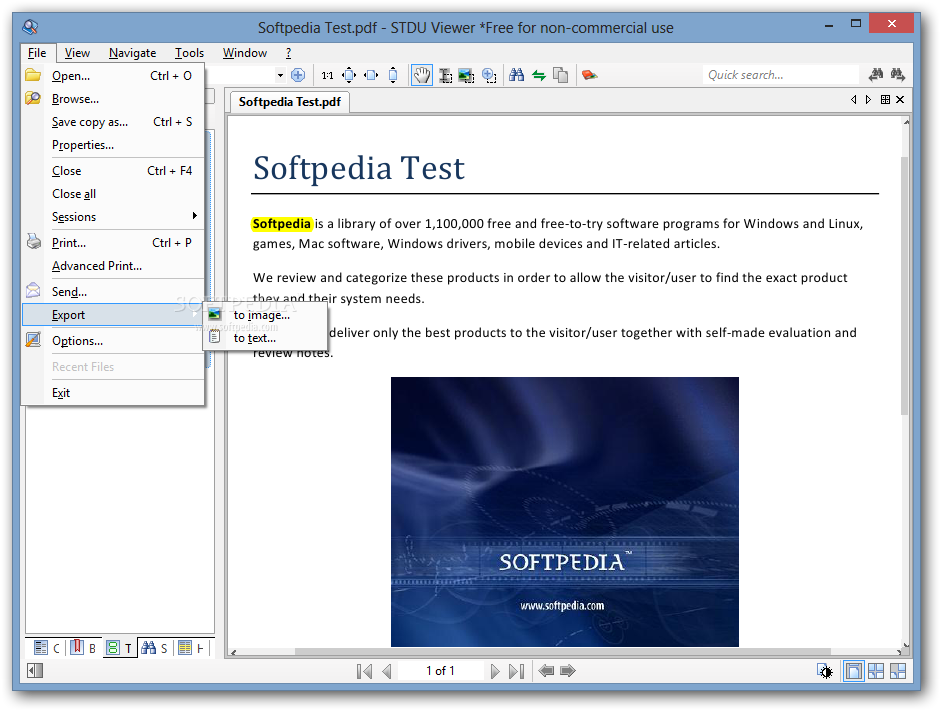
Task: Click the copy pages icon
Action: tap(561, 75)
